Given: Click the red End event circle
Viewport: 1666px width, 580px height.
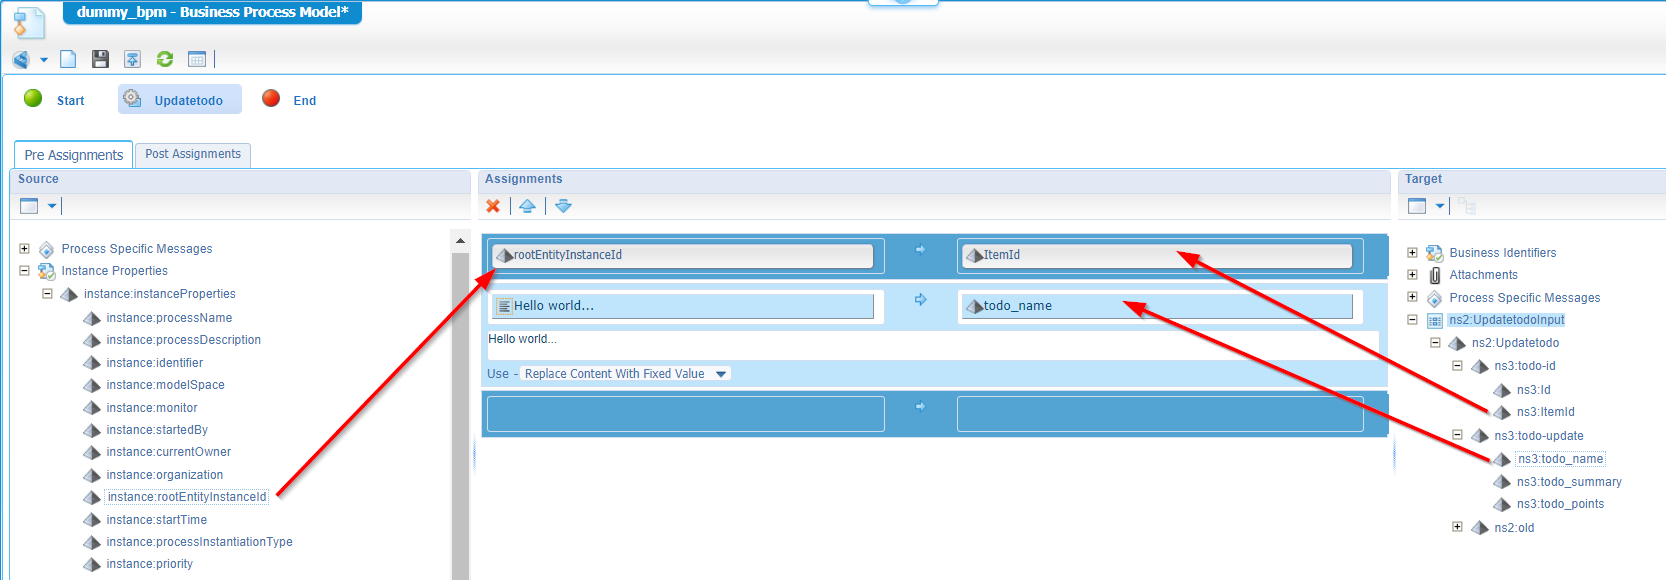Looking at the screenshot, I should click(271, 98).
